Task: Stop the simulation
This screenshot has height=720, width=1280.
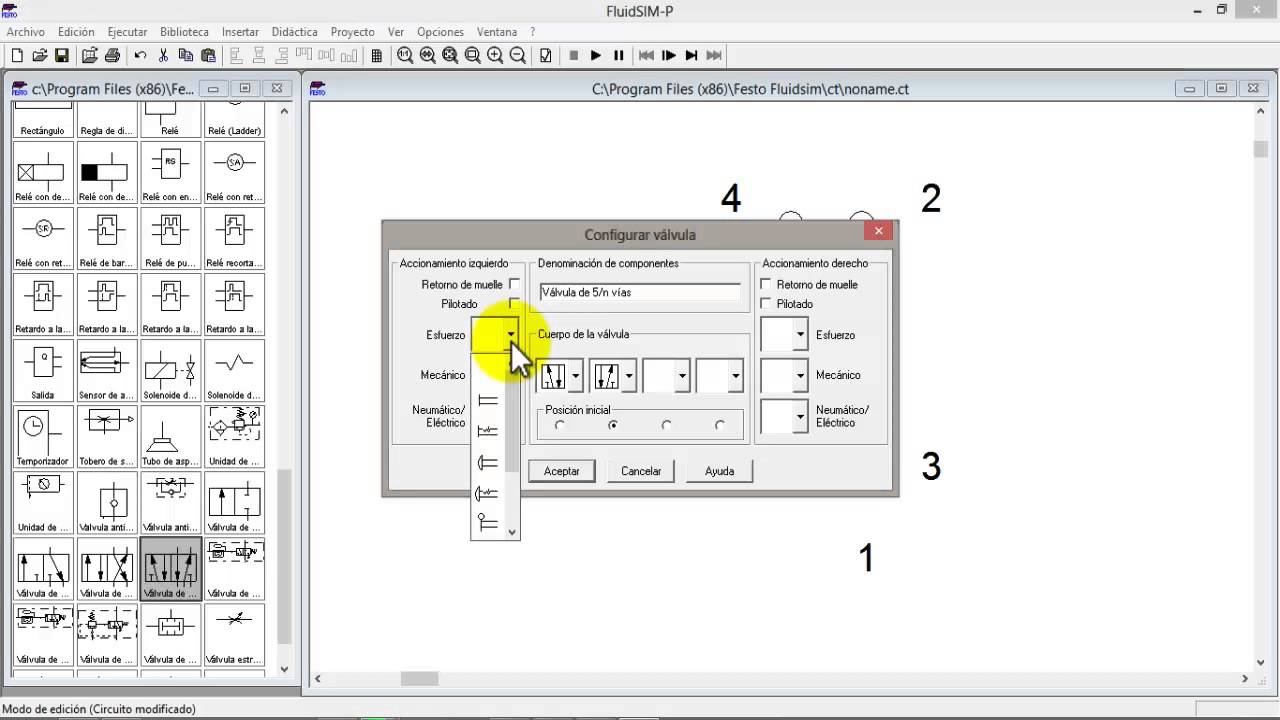Action: (574, 56)
